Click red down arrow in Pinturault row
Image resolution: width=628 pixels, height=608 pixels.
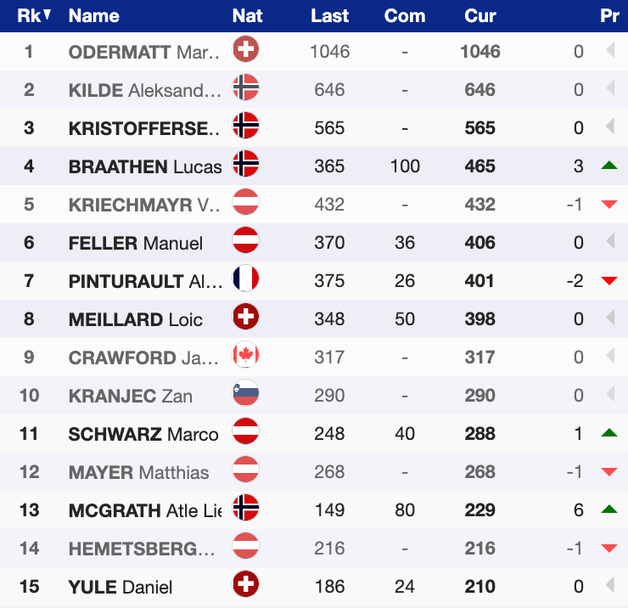tap(608, 281)
